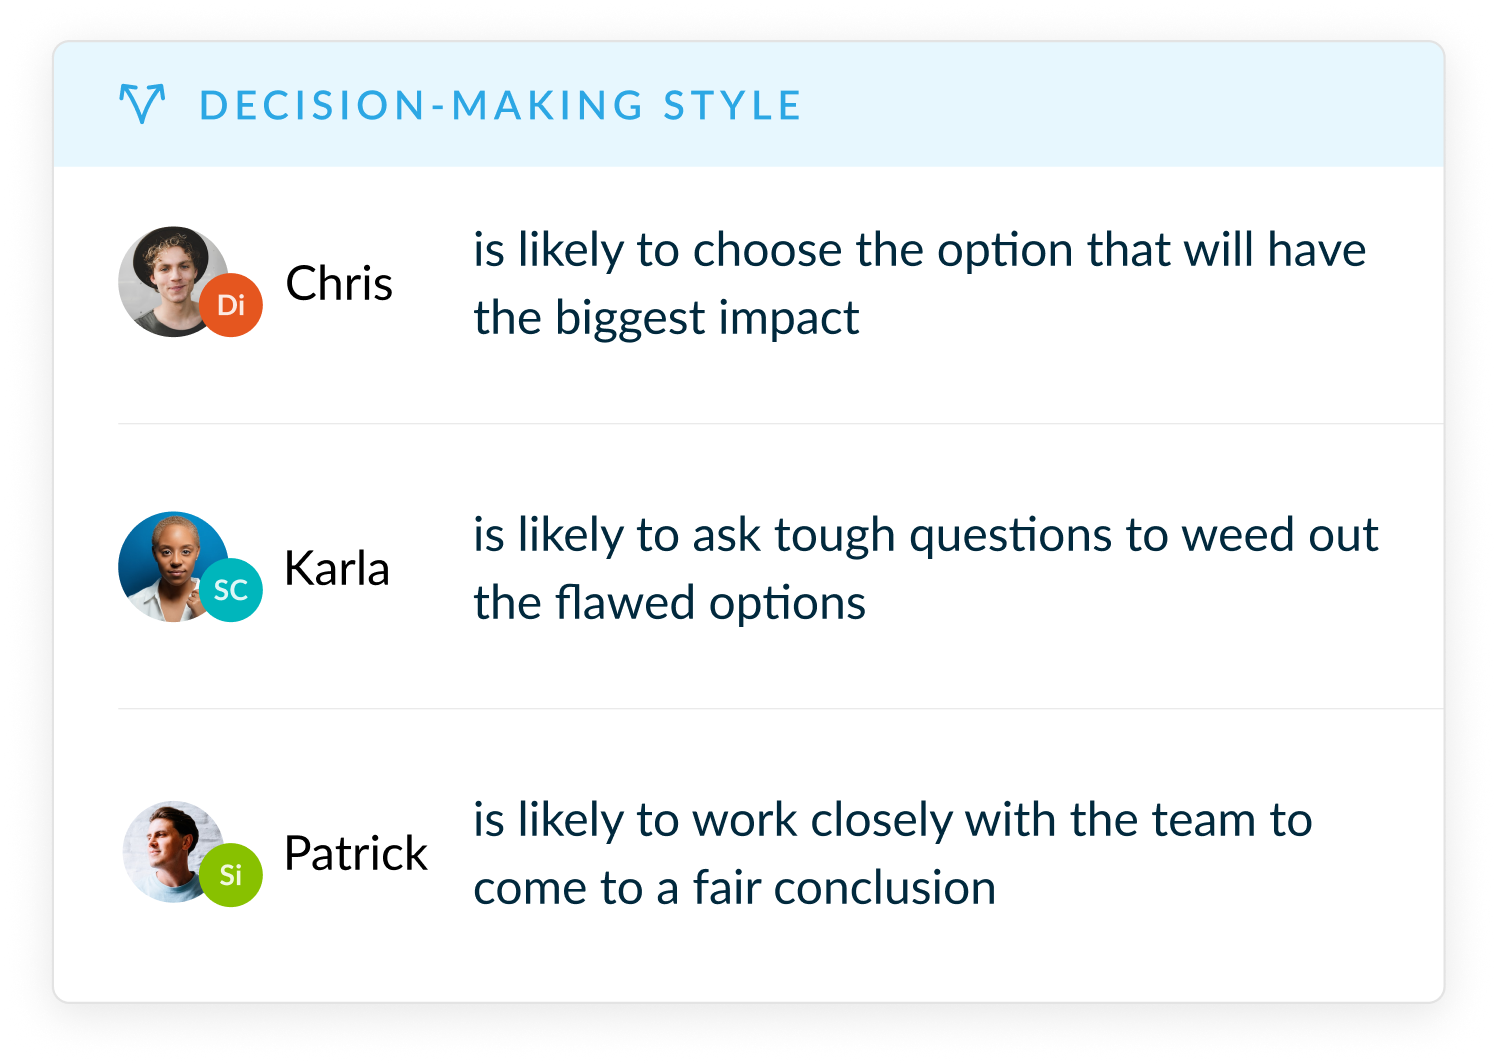Click "the biggest impact" text line
Screen dimensions: 1495x1064
pos(666,318)
